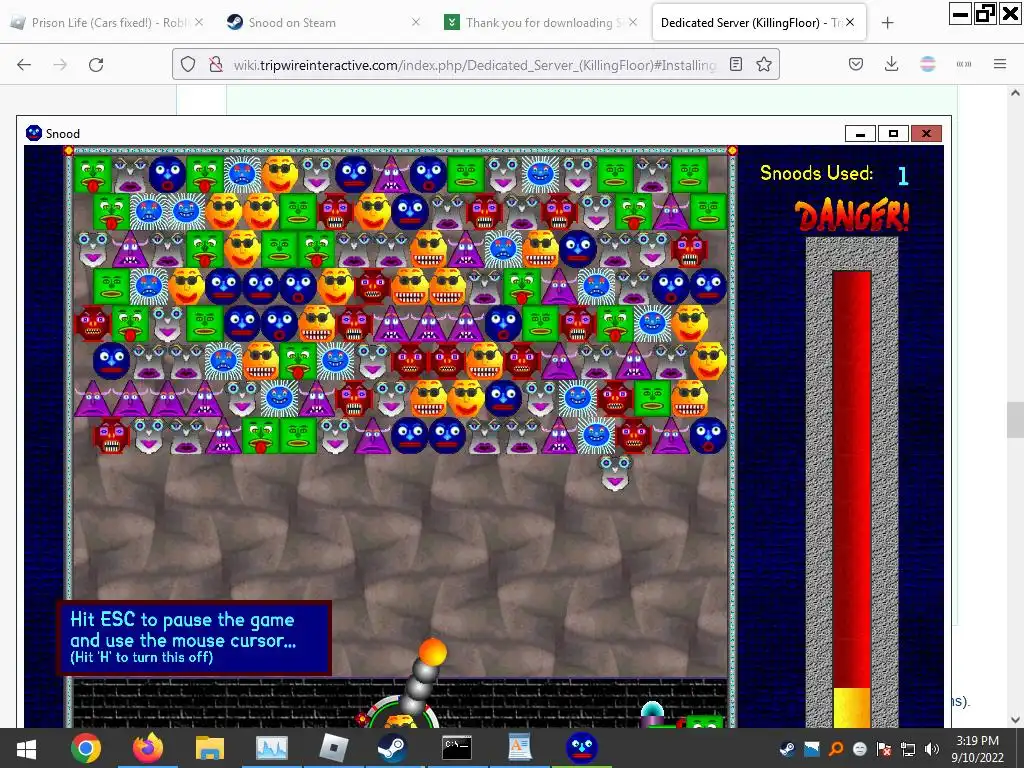
Task: Open Roblox from the taskbar
Action: tap(333, 748)
